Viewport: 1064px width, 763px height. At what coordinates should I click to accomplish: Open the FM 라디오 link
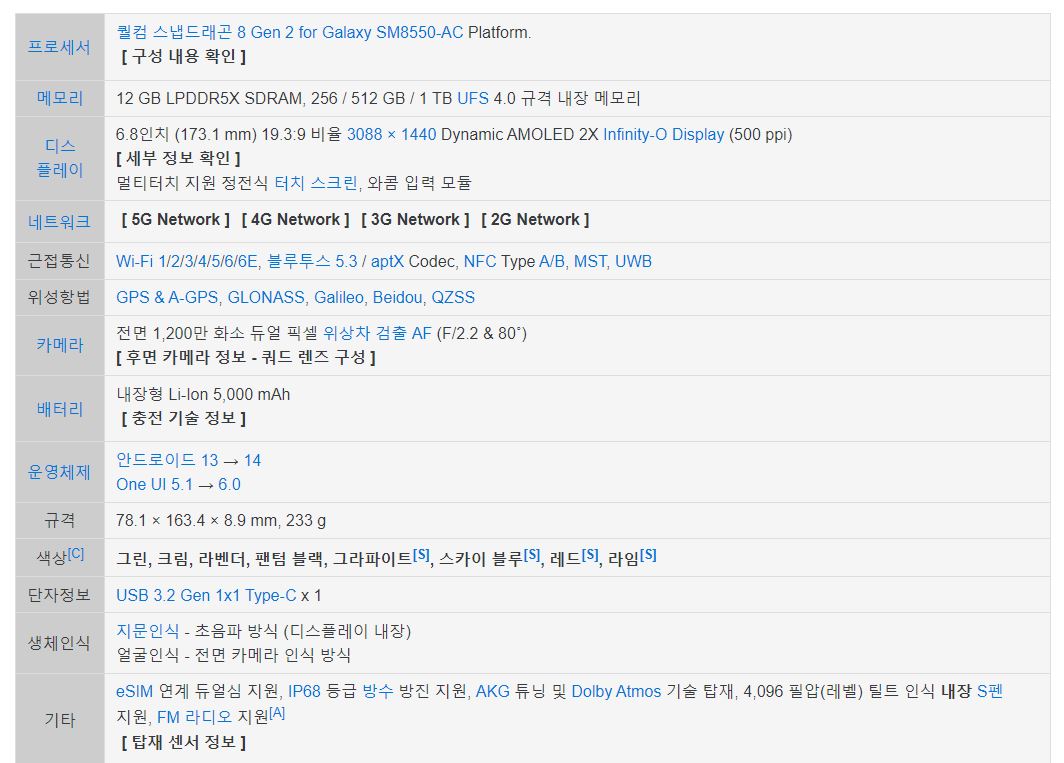pyautogui.click(x=195, y=717)
